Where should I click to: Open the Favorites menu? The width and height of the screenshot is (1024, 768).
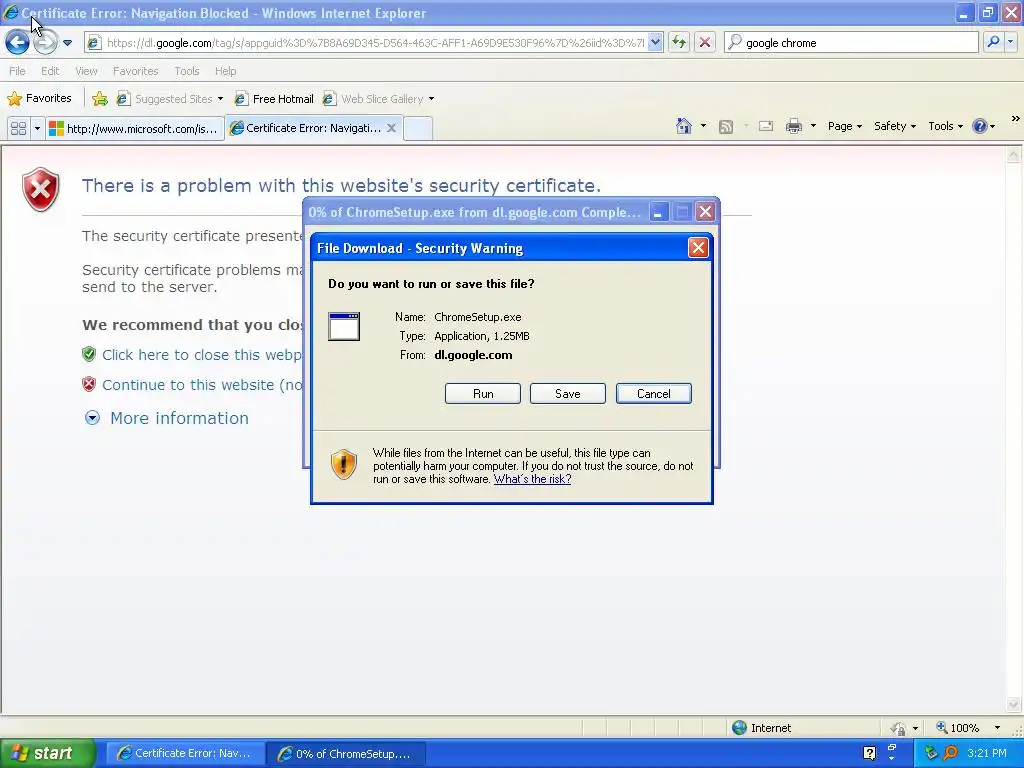click(135, 71)
